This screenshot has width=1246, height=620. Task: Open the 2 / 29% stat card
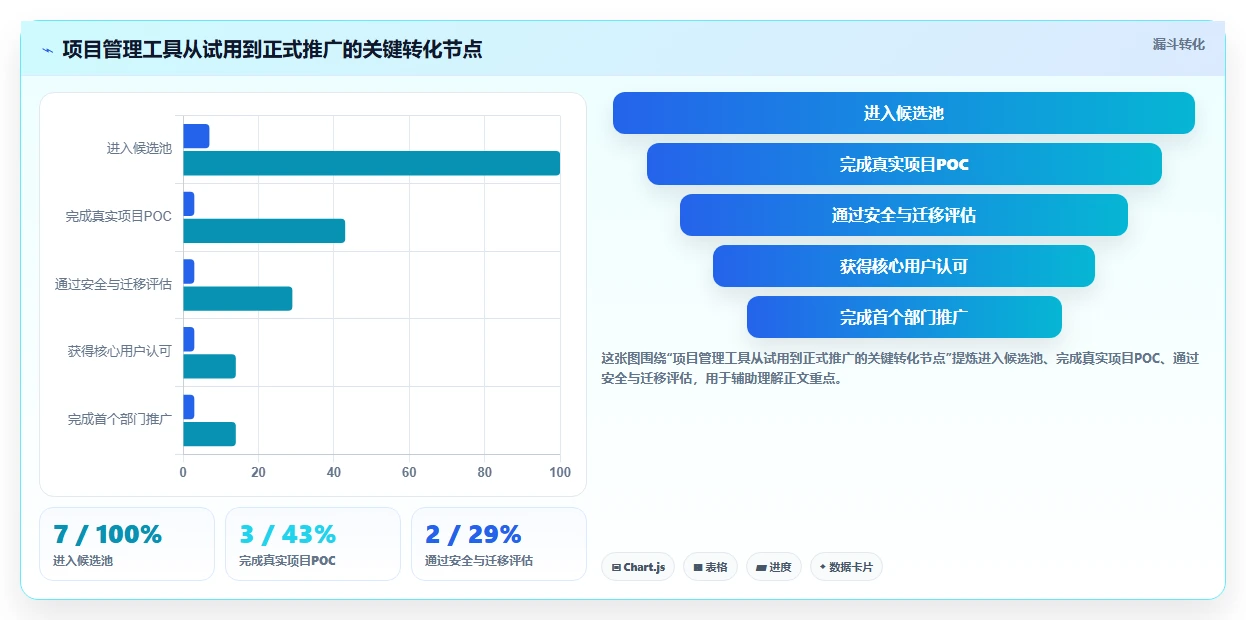[499, 544]
